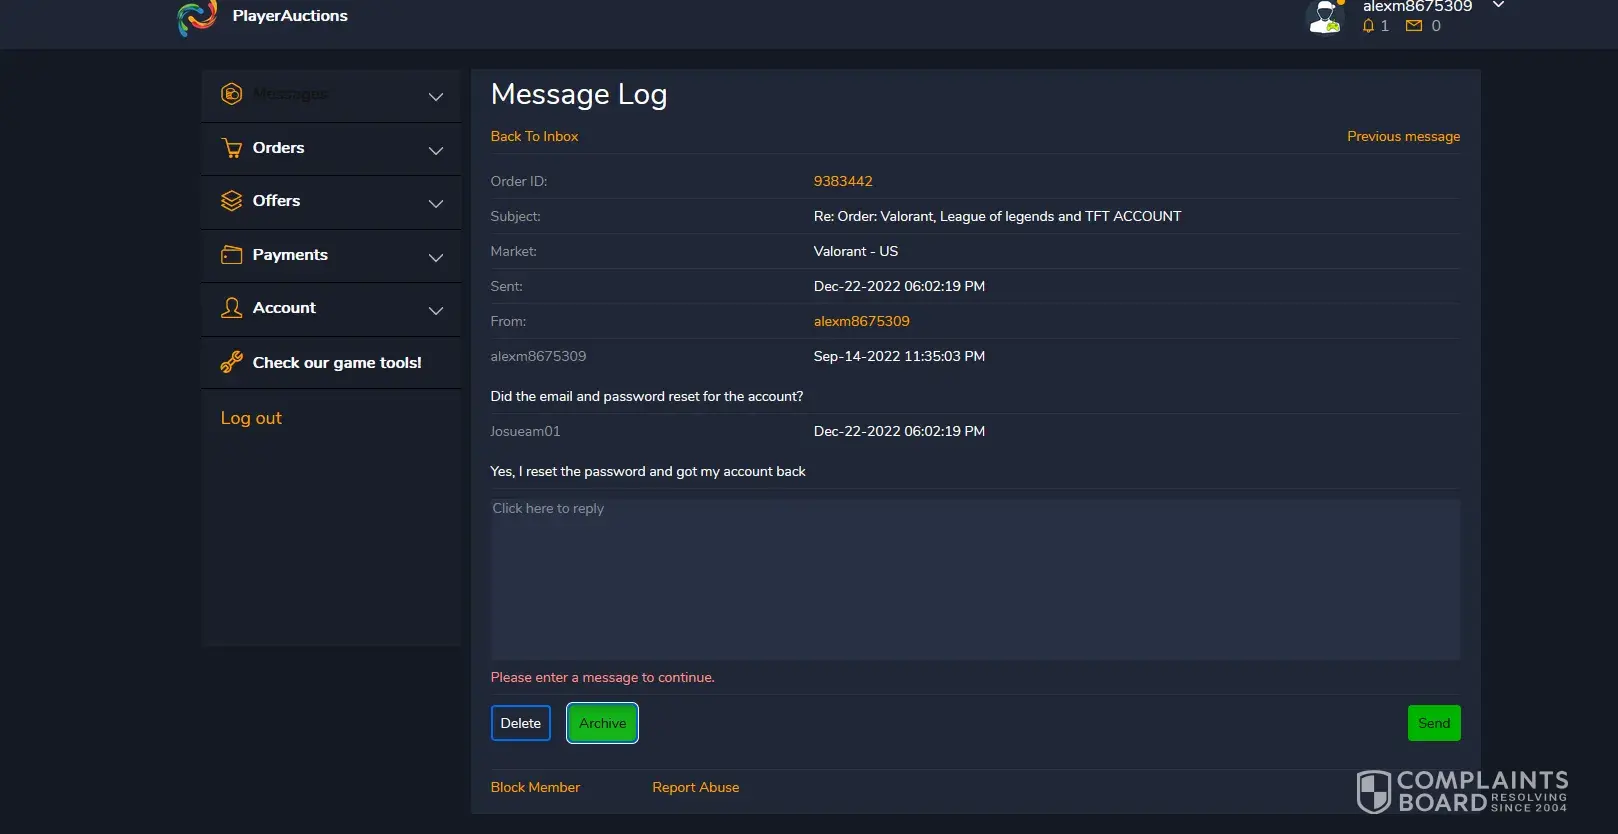Click the Sep-14-2022 11:35:03 PM timestamp
The width and height of the screenshot is (1618, 834).
[899, 356]
